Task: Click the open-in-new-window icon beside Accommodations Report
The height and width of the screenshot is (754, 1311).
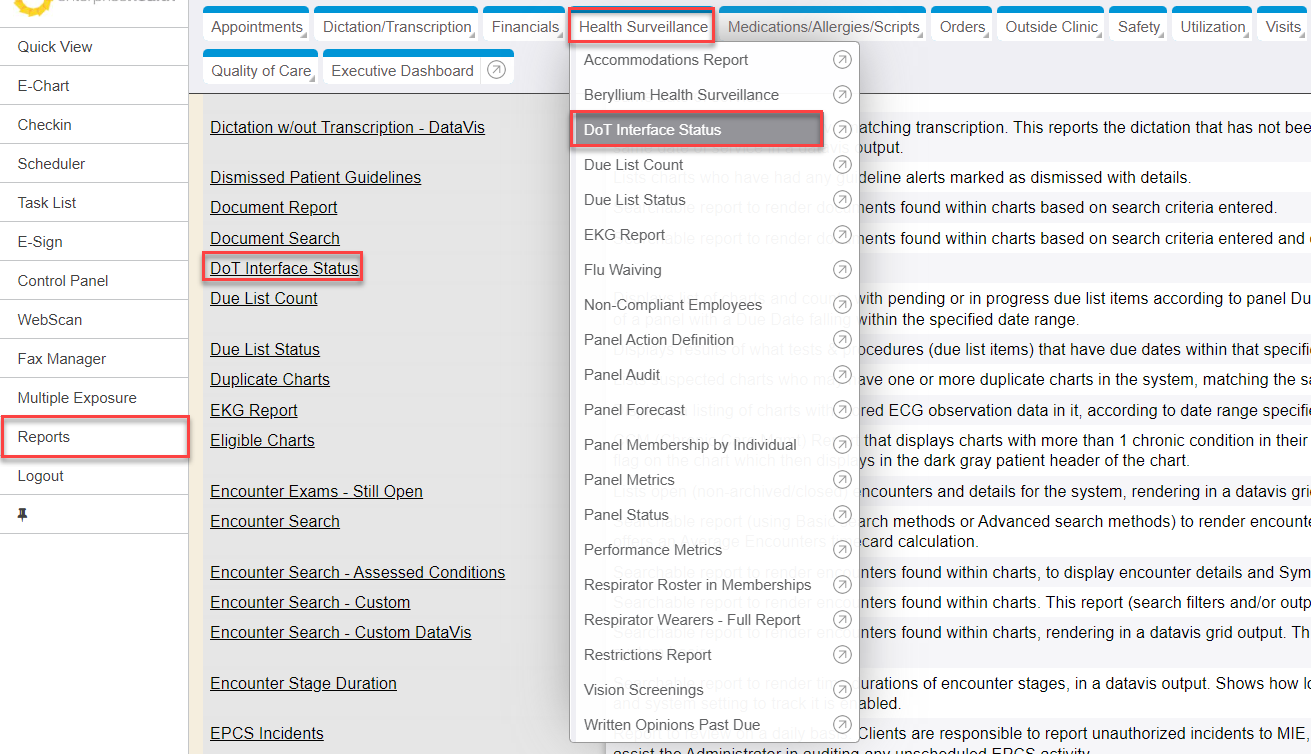Action: [x=842, y=60]
